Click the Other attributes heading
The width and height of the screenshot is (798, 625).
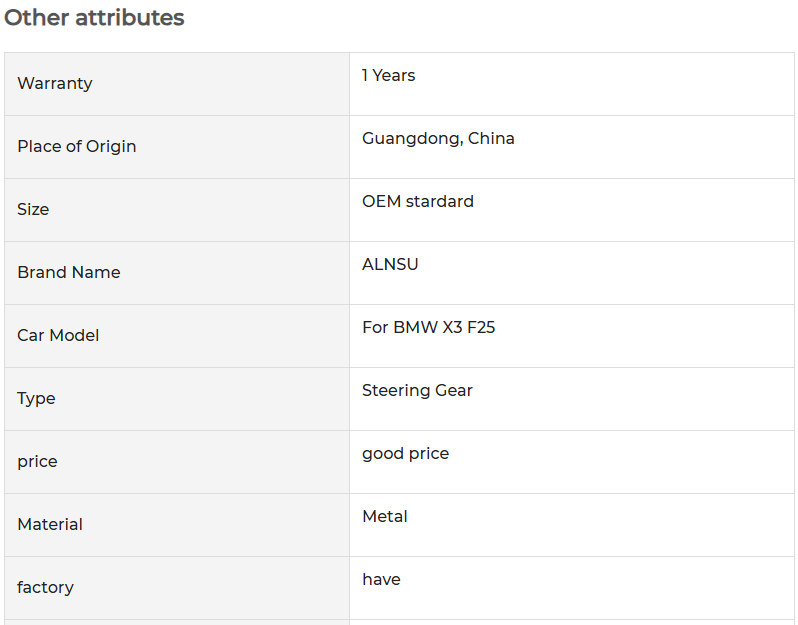pyautogui.click(x=94, y=18)
